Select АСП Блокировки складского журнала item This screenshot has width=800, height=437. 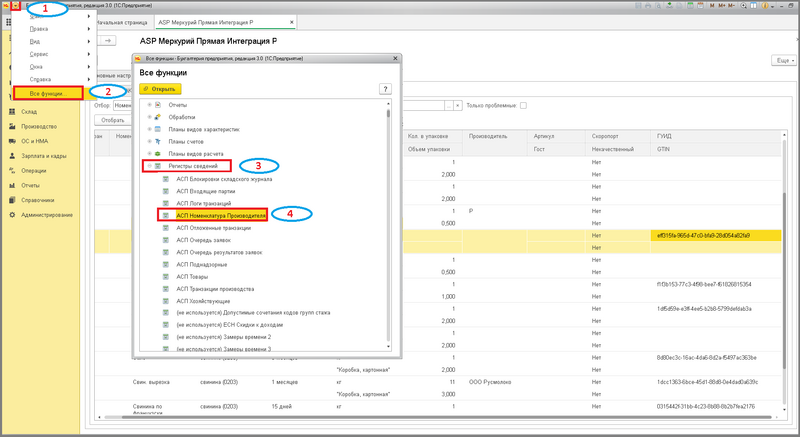click(224, 179)
